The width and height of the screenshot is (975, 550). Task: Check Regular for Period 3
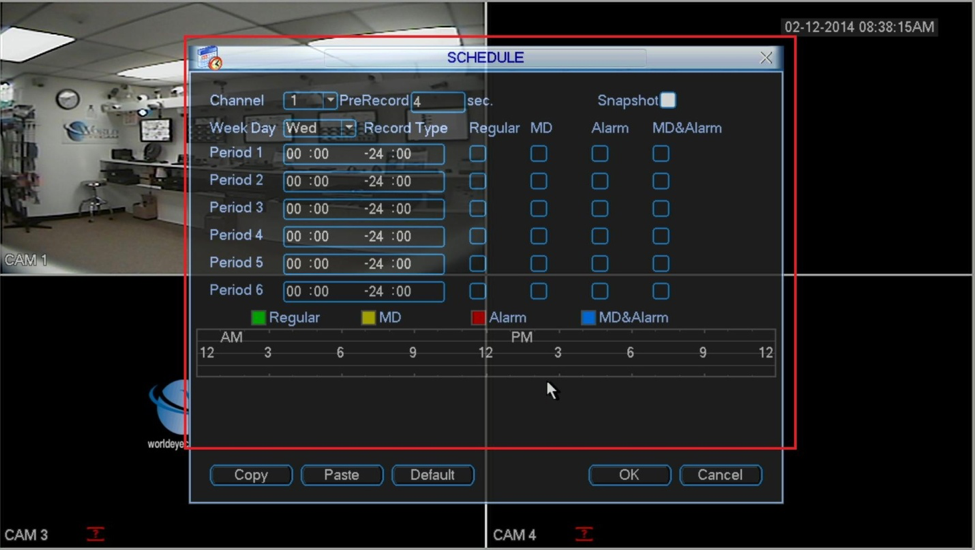coord(478,208)
